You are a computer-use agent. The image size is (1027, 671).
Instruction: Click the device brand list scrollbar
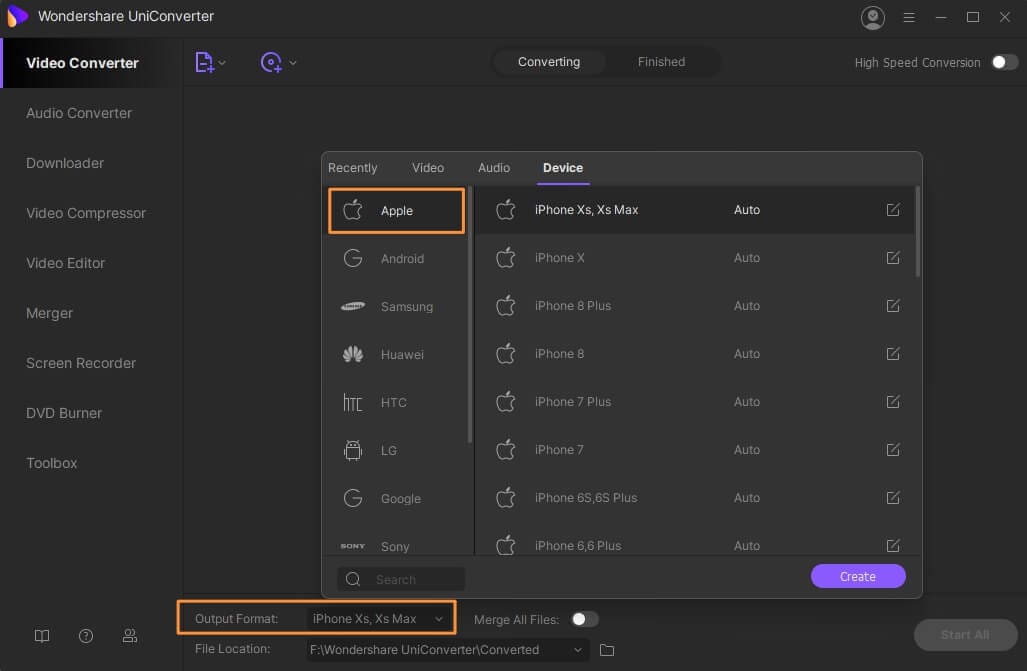coord(470,315)
